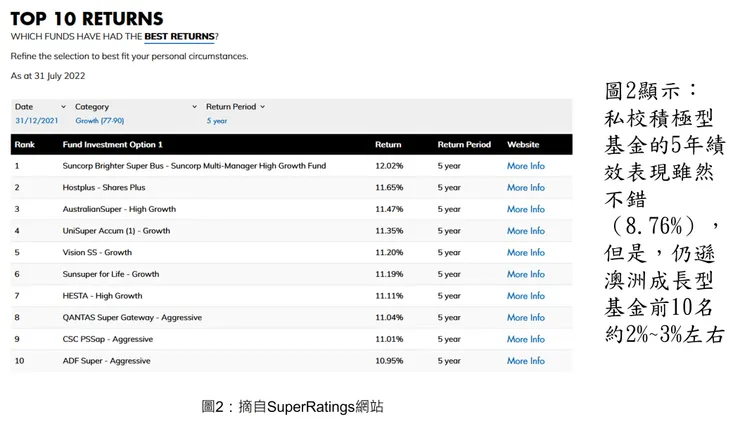This screenshot has height=424, width=740.
Task: Click the Return column header
Action: (x=388, y=144)
